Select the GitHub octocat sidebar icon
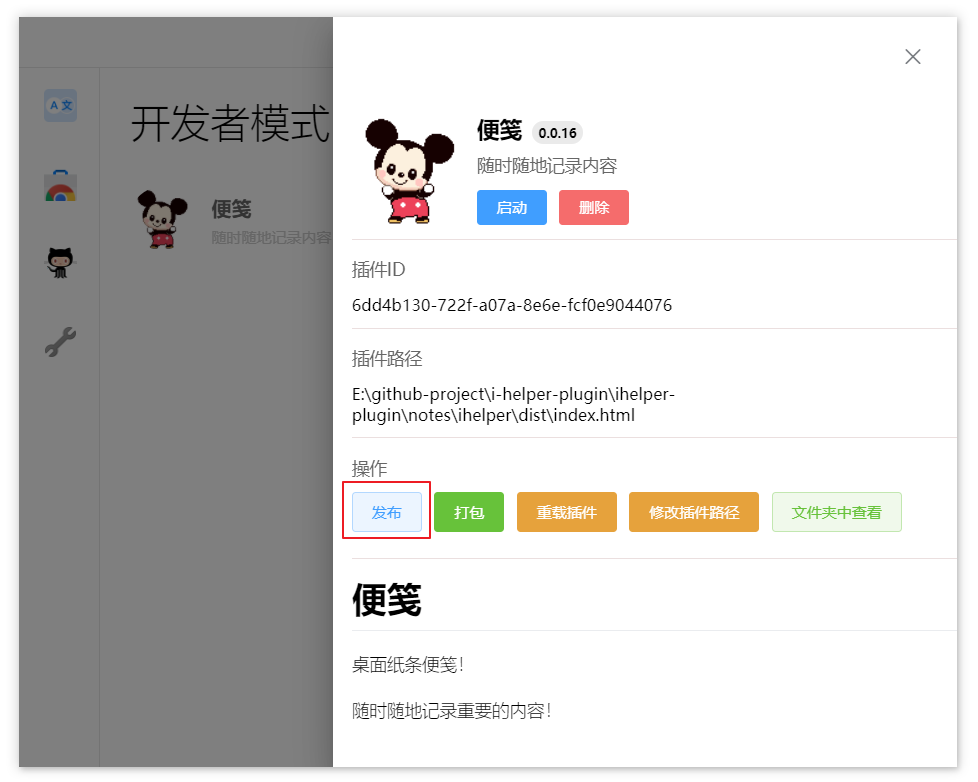The height and width of the screenshot is (782, 978). (x=61, y=263)
